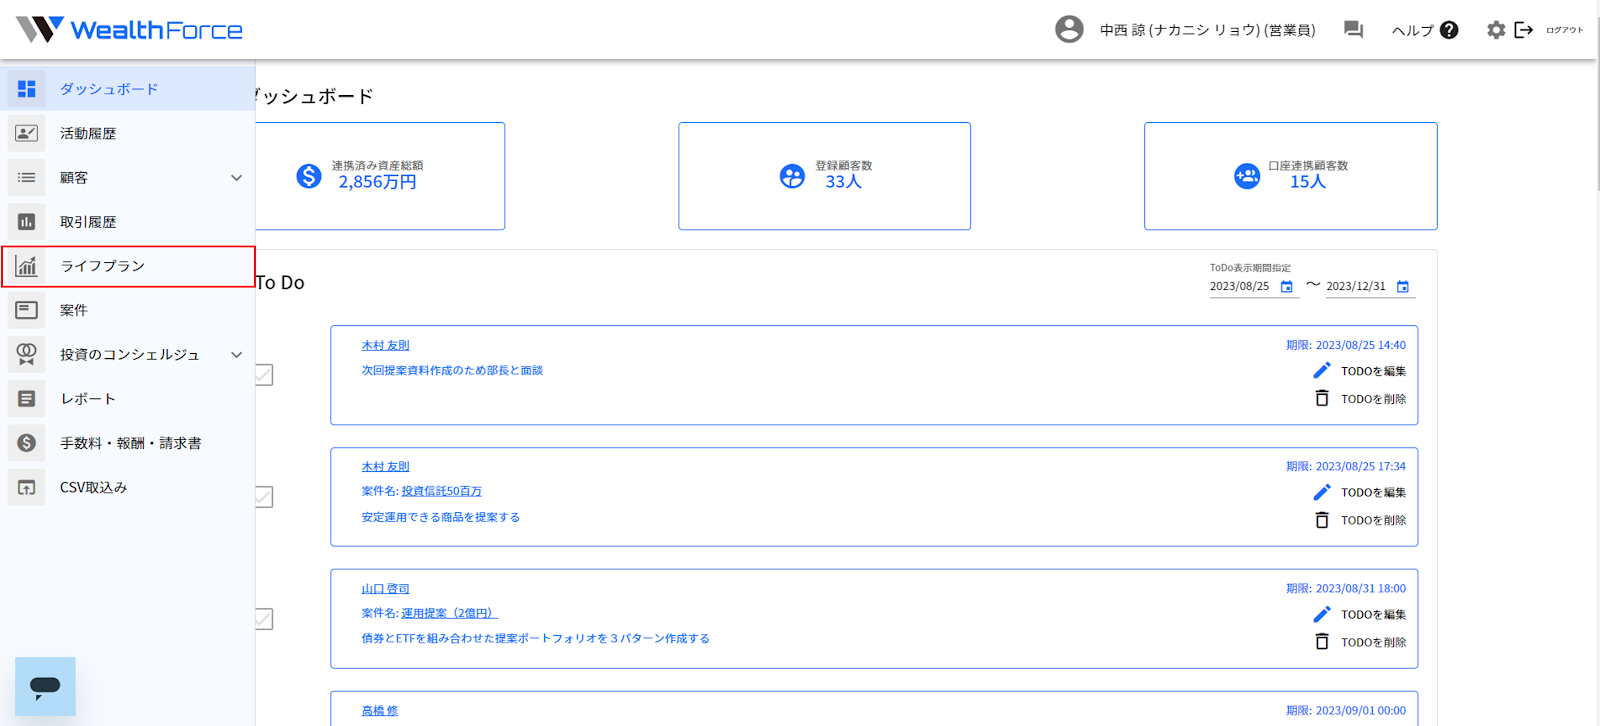The image size is (1600, 726).
Task: Open the chat widget bubble at bottom left
Action: tap(45, 686)
